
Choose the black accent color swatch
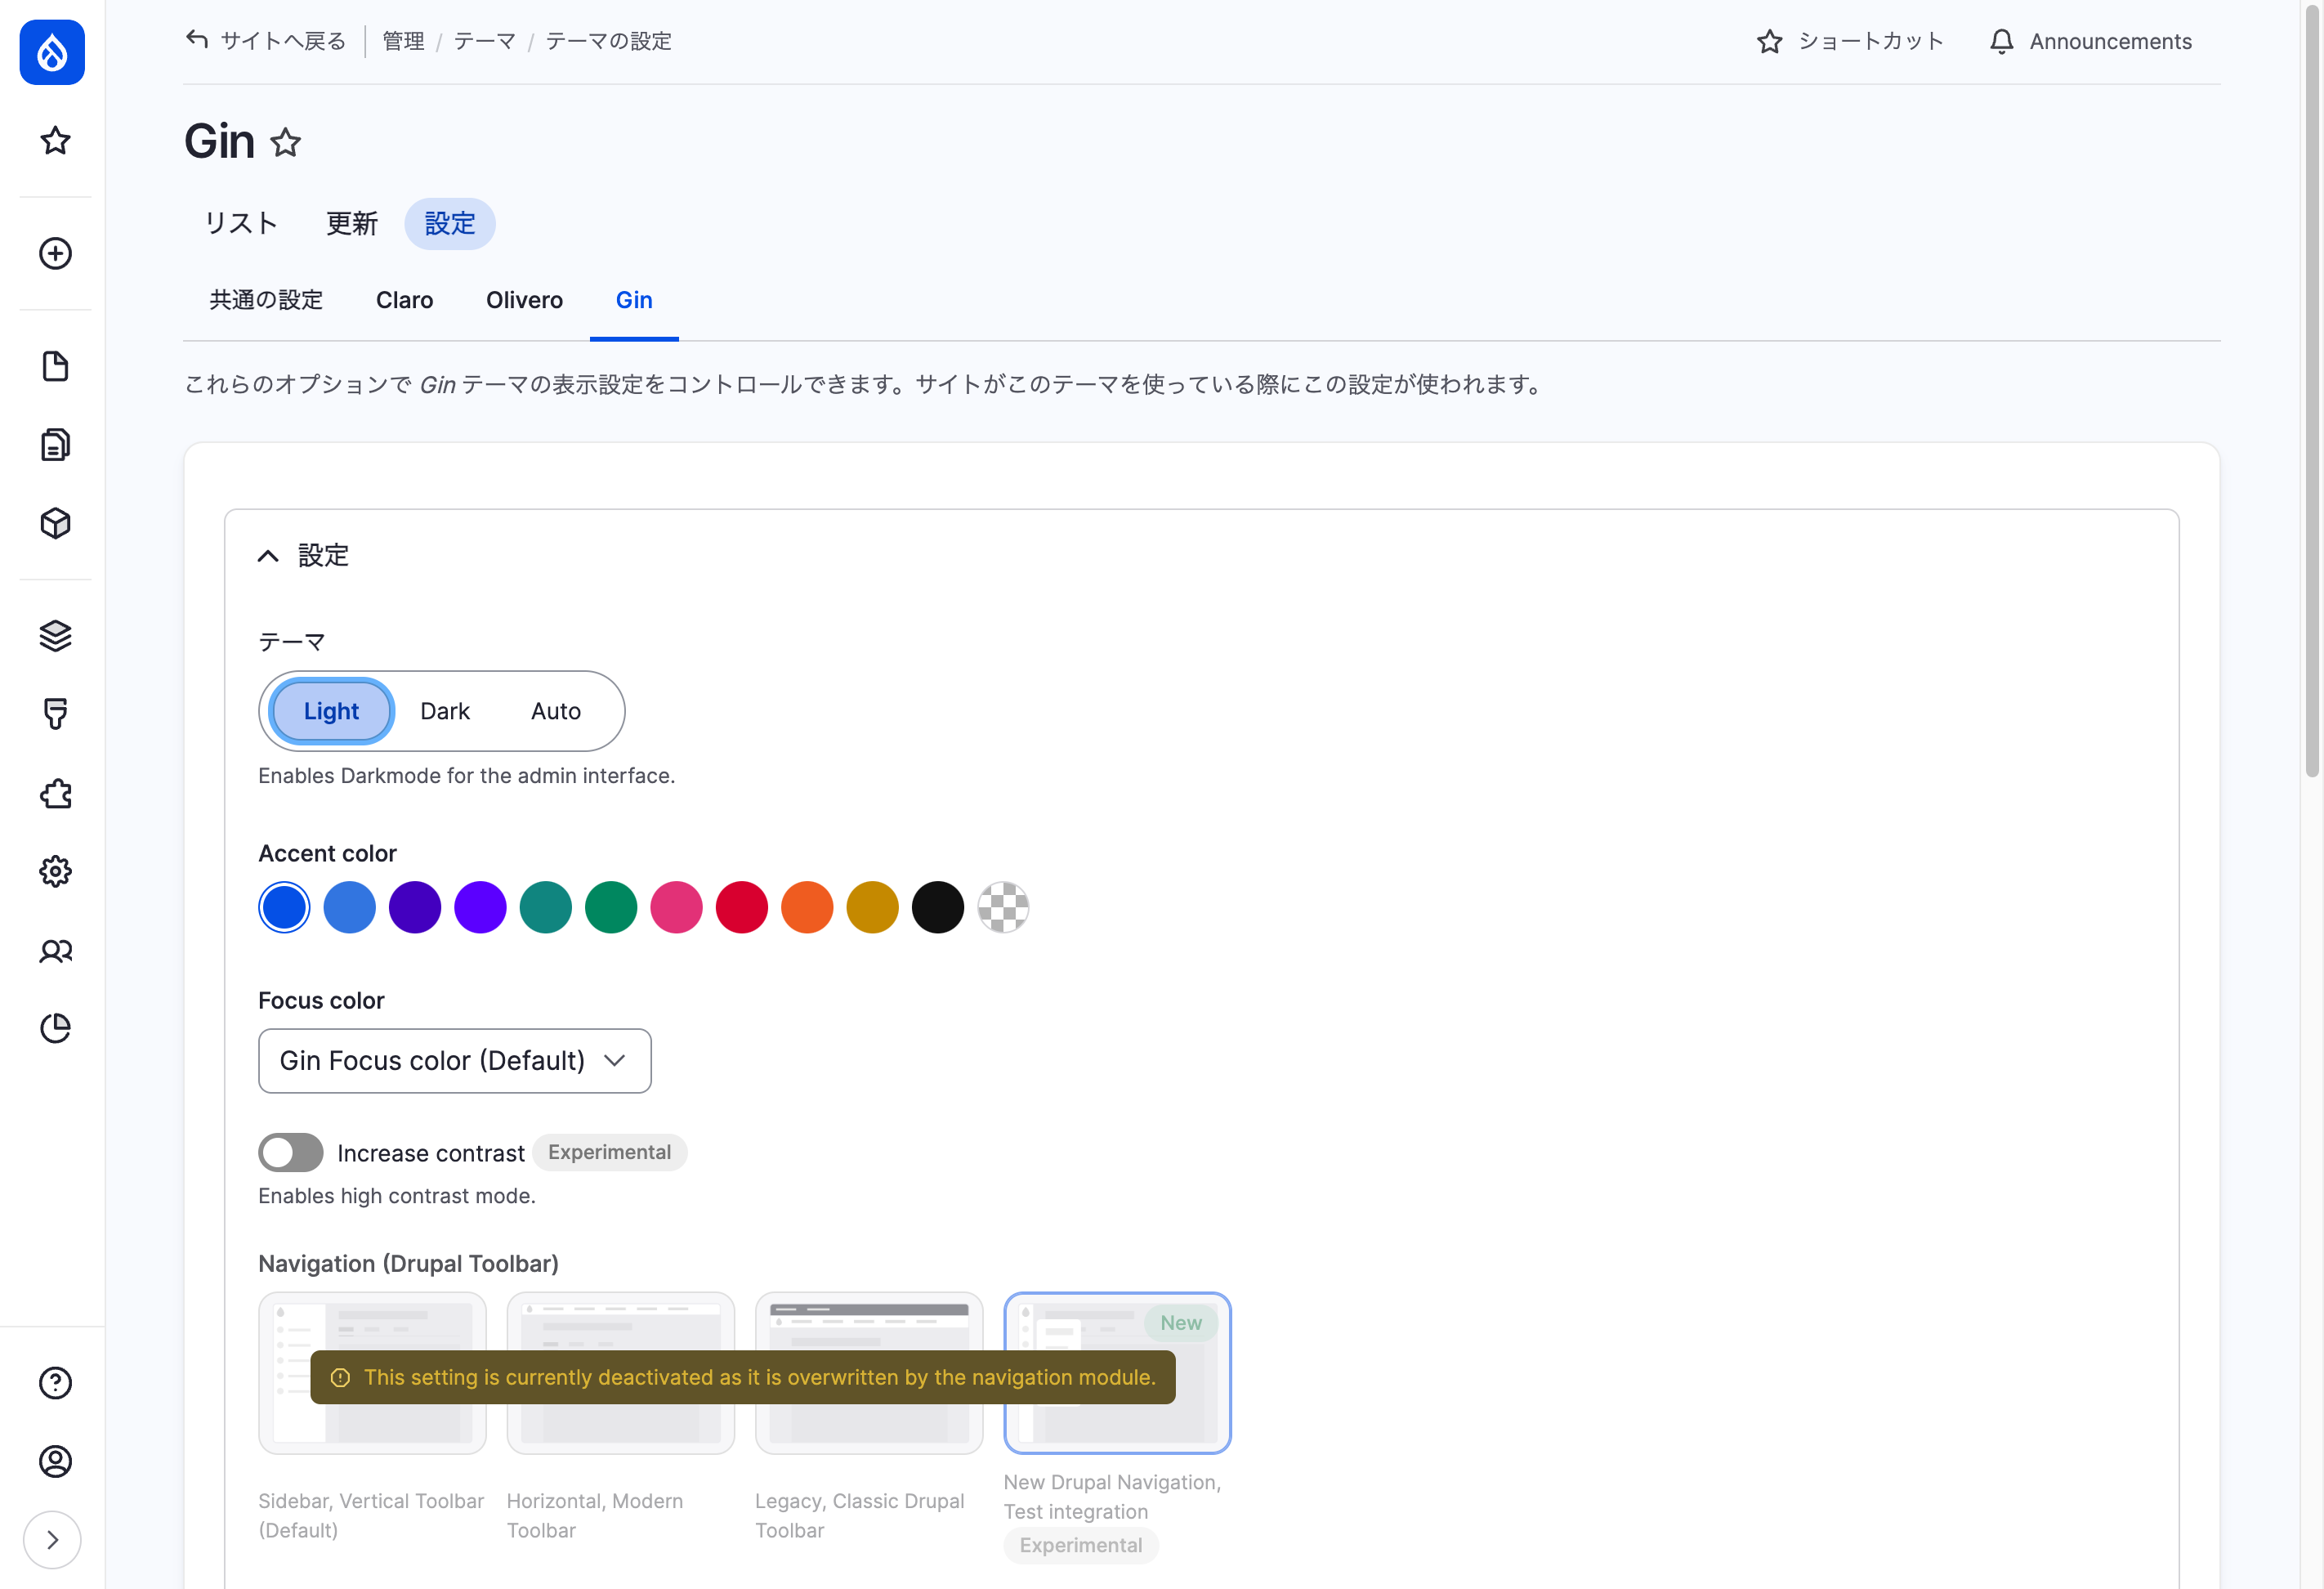[x=938, y=908]
